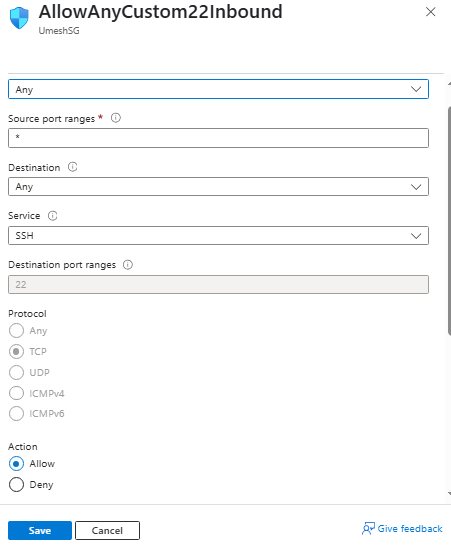Viewport: 451px width, 551px height.
Task: Cancel the rule changes
Action: 107,530
